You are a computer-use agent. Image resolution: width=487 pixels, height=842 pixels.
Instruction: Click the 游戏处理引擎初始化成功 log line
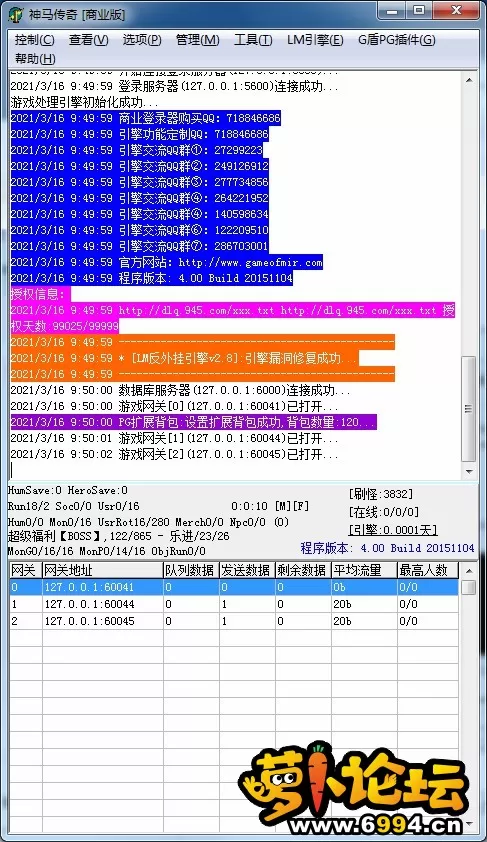[x=84, y=102]
